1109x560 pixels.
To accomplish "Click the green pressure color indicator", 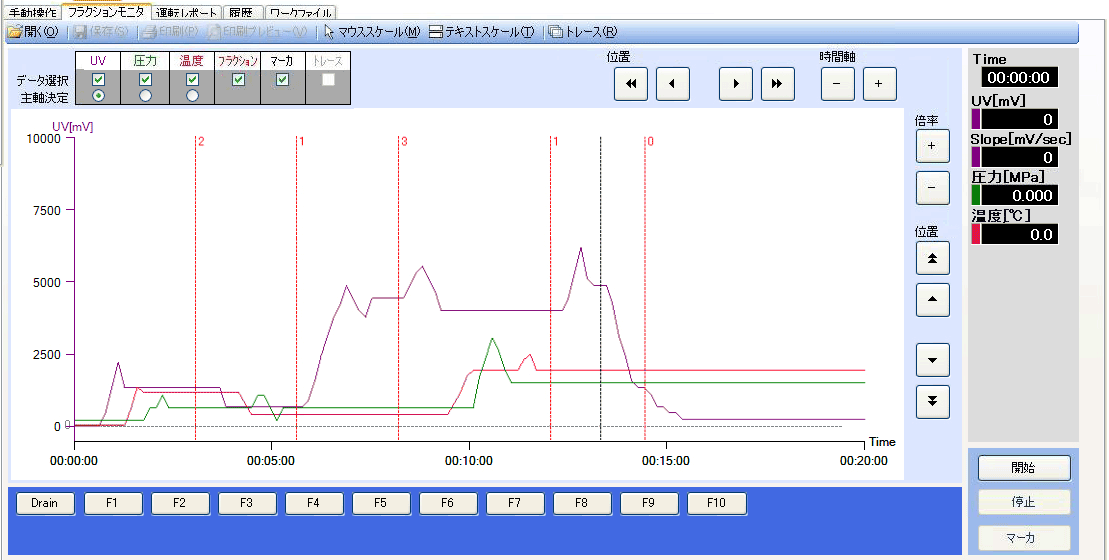I will click(x=976, y=195).
